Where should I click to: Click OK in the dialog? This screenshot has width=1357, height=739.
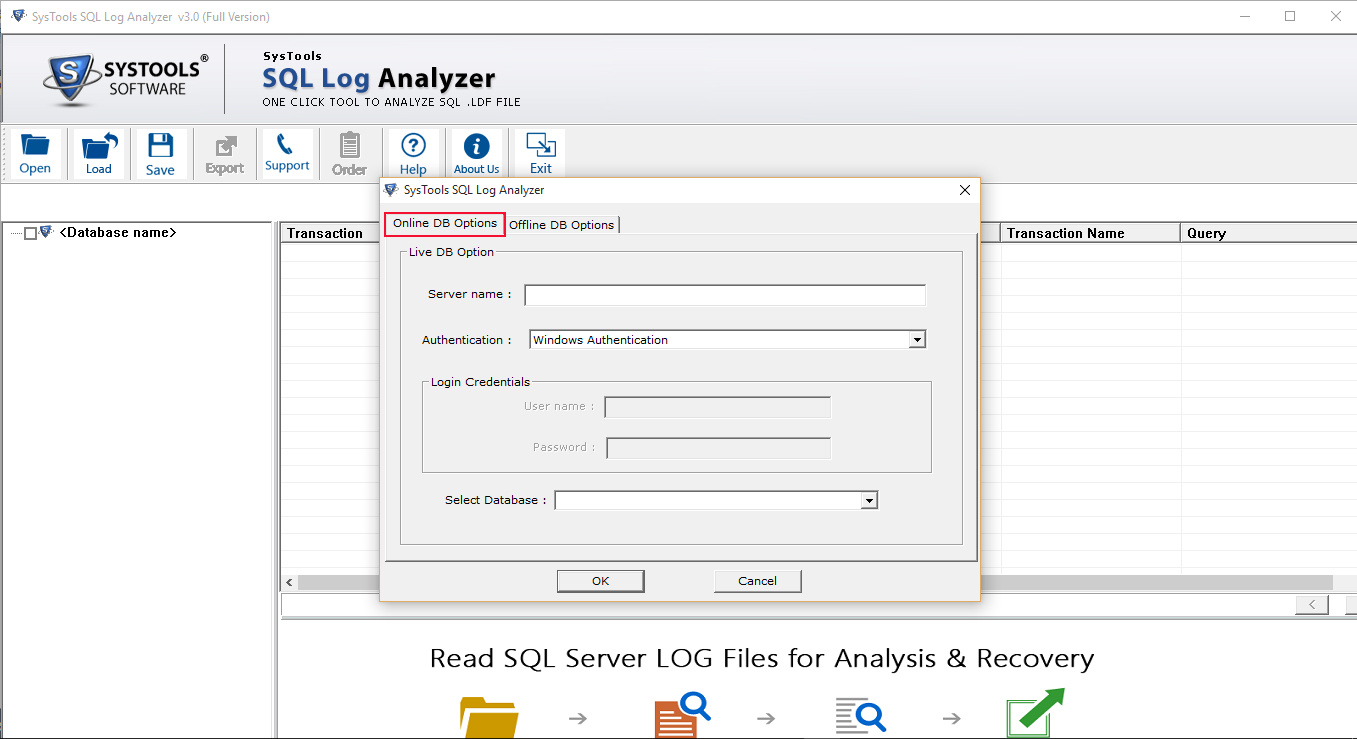600,581
